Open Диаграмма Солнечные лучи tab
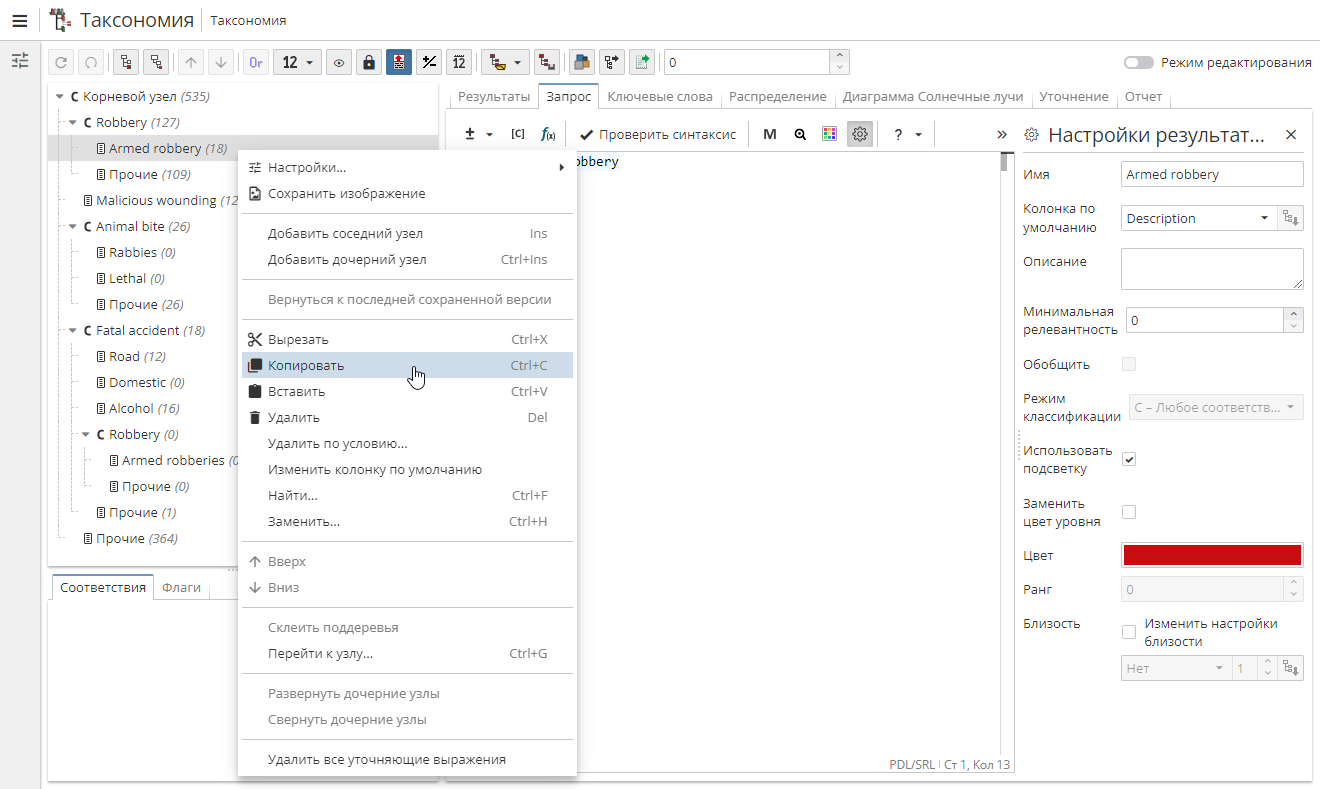Image resolution: width=1320 pixels, height=789 pixels. (933, 96)
